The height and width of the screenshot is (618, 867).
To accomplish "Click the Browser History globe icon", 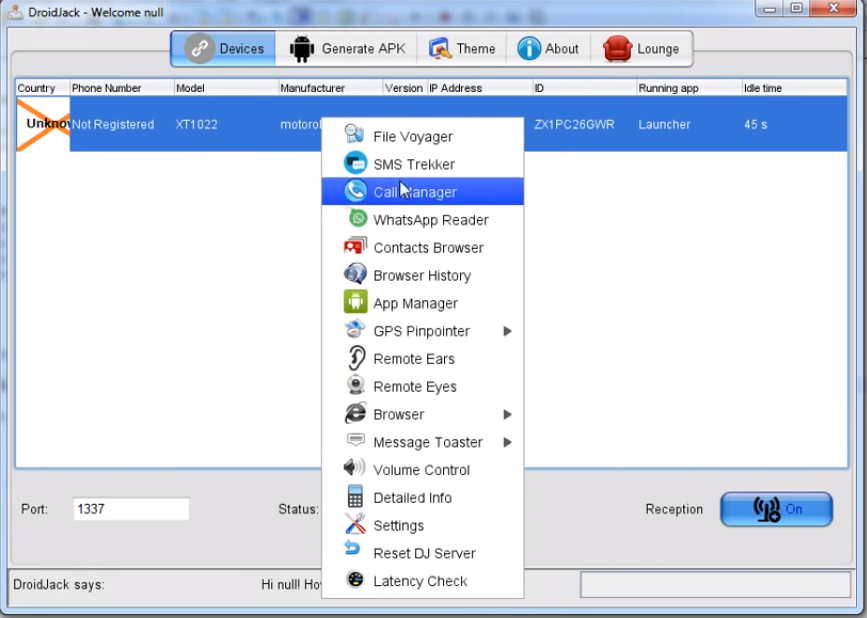I will point(355,274).
